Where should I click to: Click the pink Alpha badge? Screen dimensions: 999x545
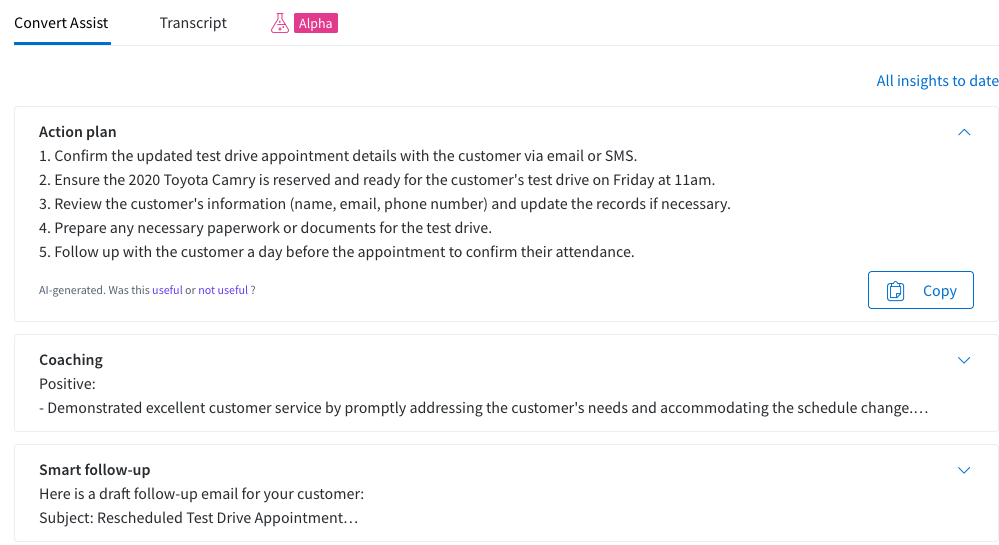(315, 24)
